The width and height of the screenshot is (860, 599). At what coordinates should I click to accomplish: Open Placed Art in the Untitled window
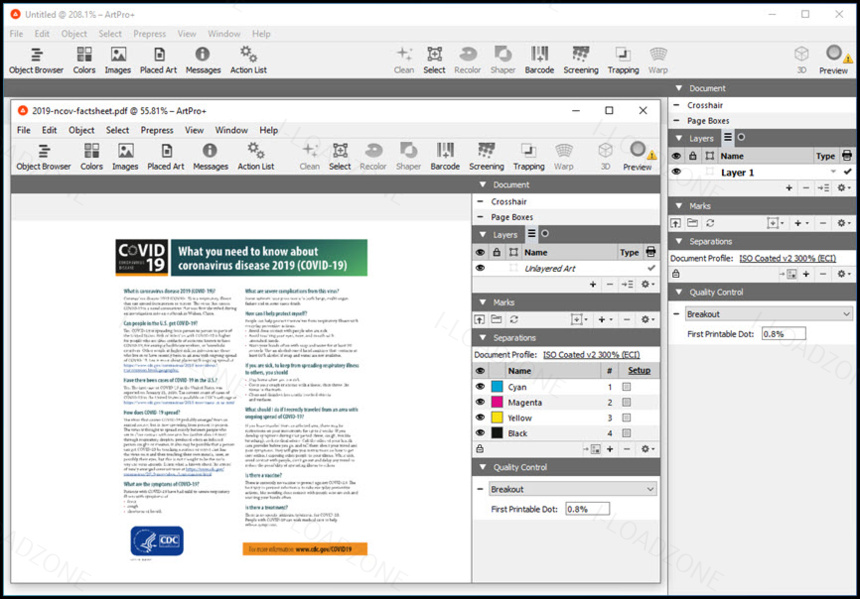(x=159, y=60)
